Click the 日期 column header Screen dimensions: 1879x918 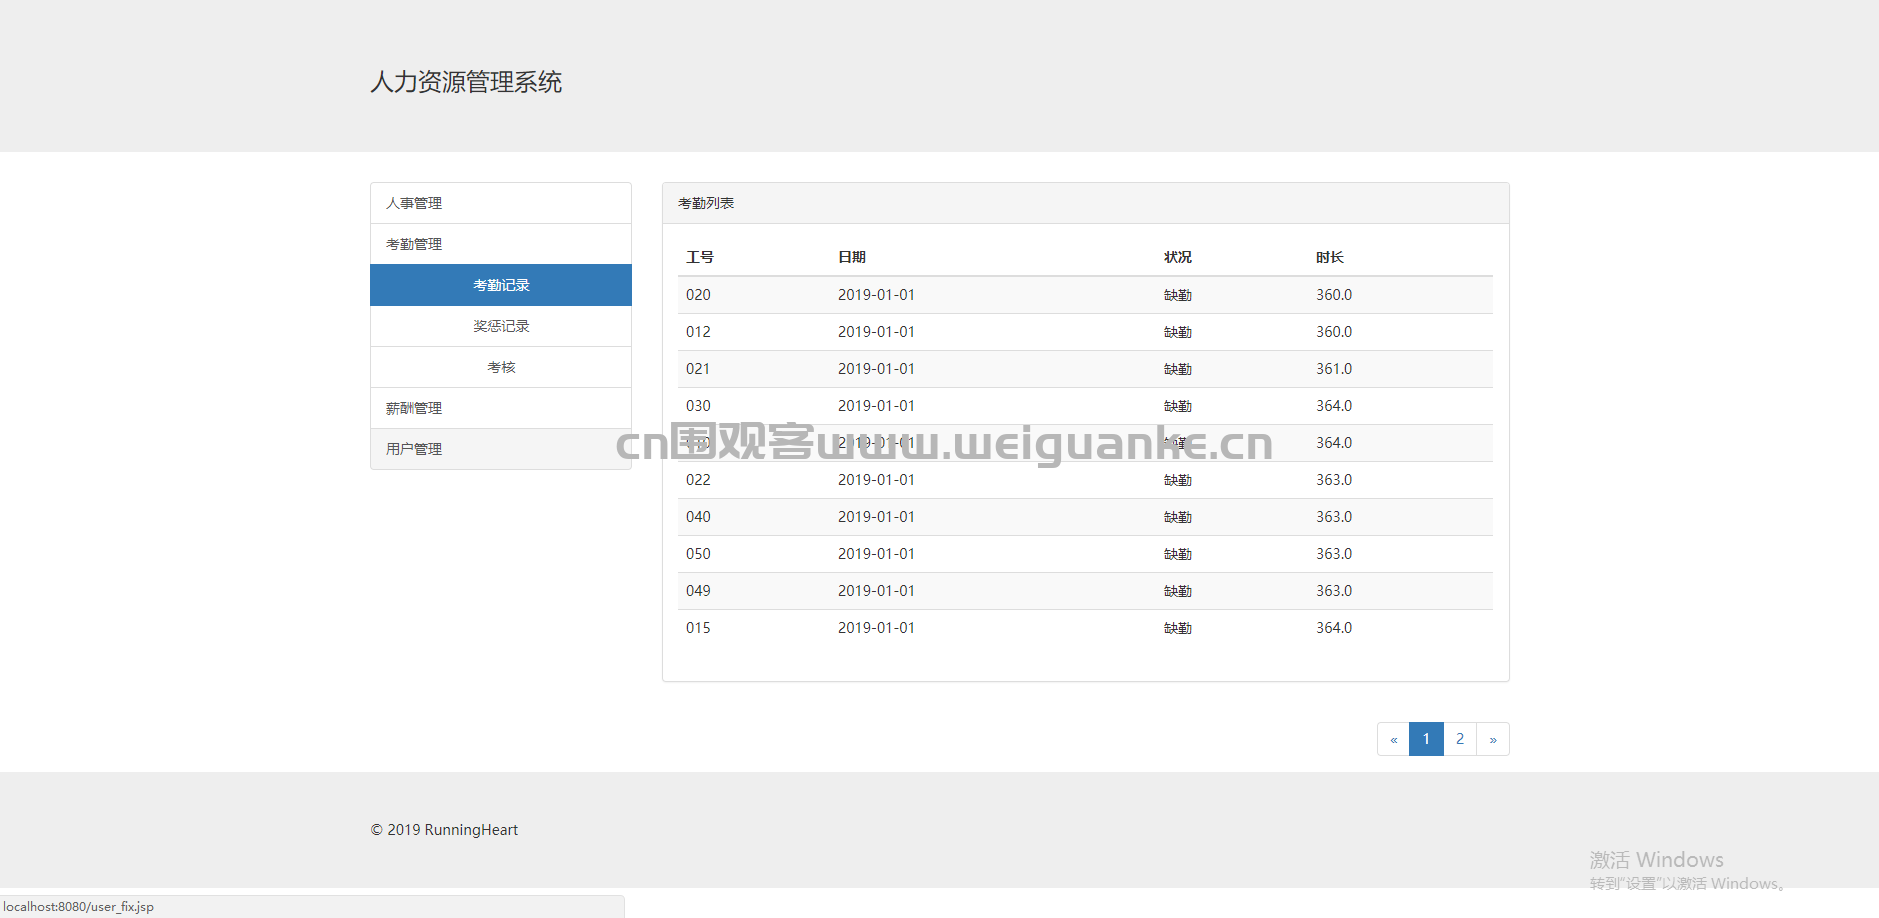click(x=852, y=257)
